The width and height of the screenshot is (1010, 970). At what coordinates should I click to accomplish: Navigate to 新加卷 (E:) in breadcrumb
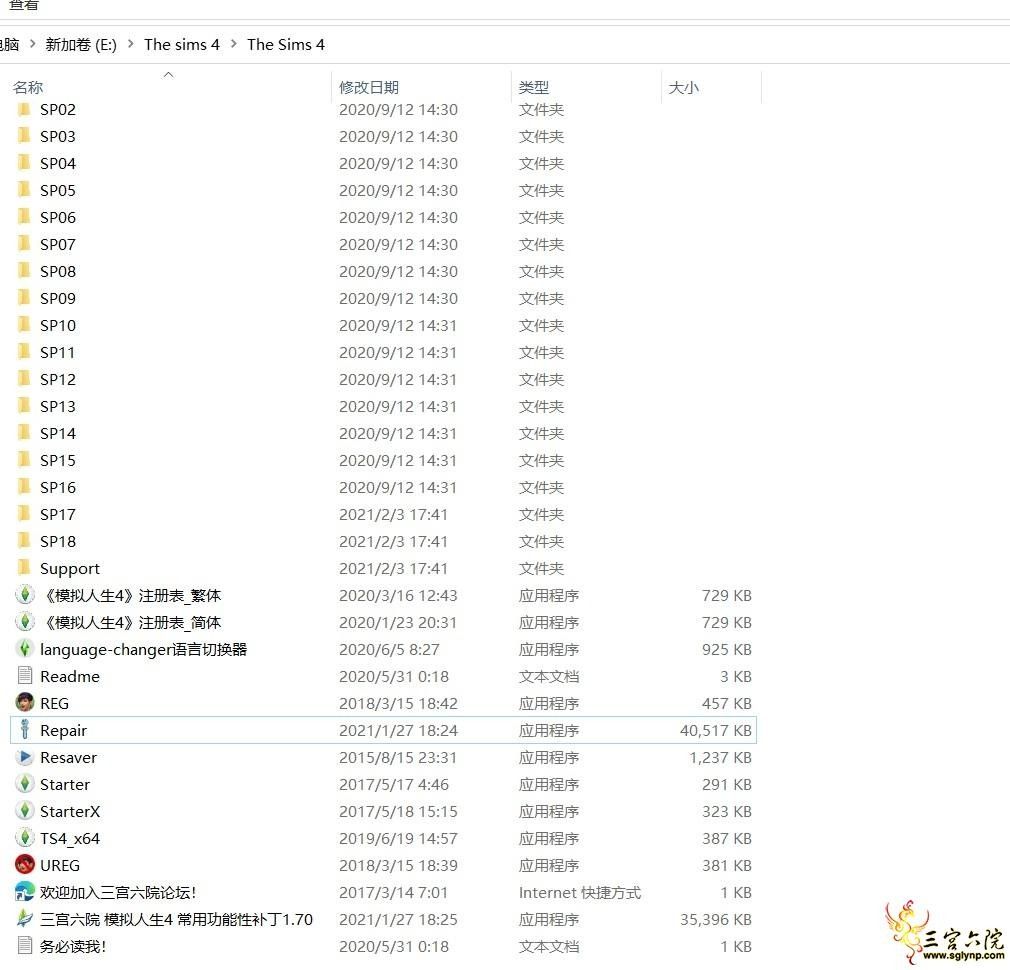[x=81, y=44]
